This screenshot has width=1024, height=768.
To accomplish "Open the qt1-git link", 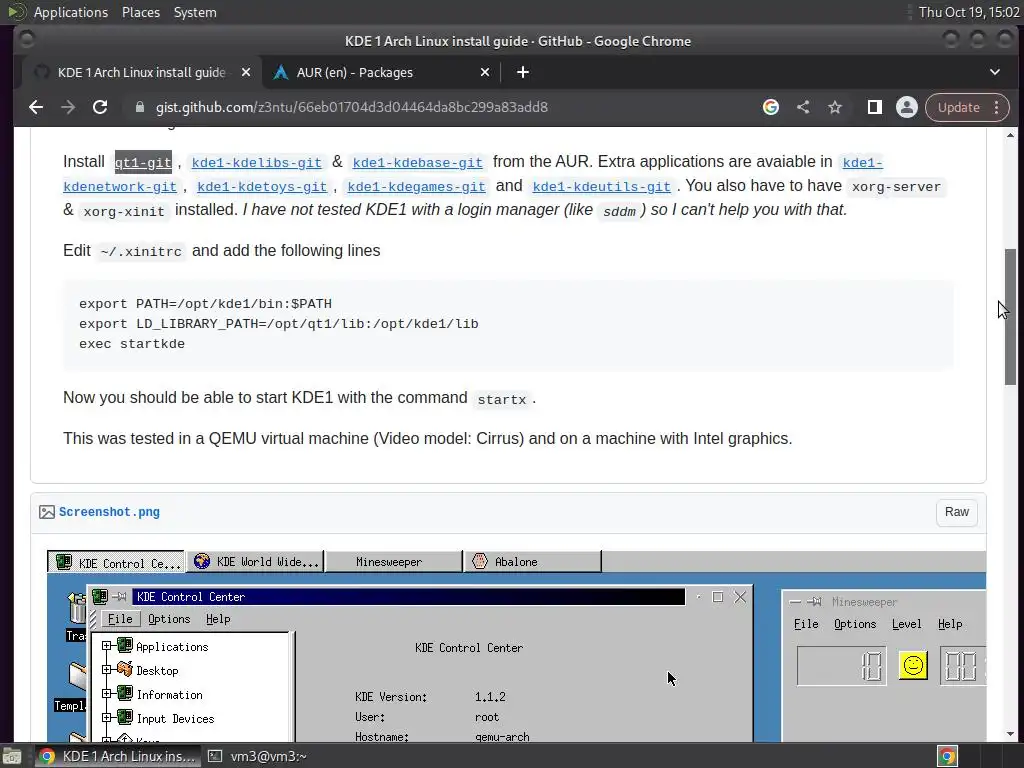I will (x=143, y=163).
